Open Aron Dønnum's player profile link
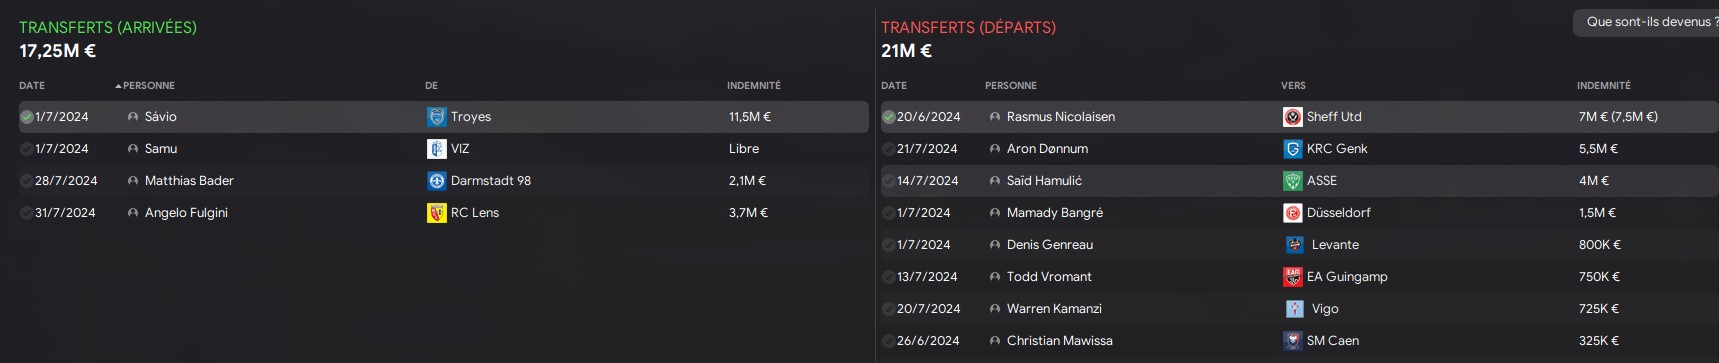The width and height of the screenshot is (1719, 363). pyautogui.click(x=1047, y=149)
